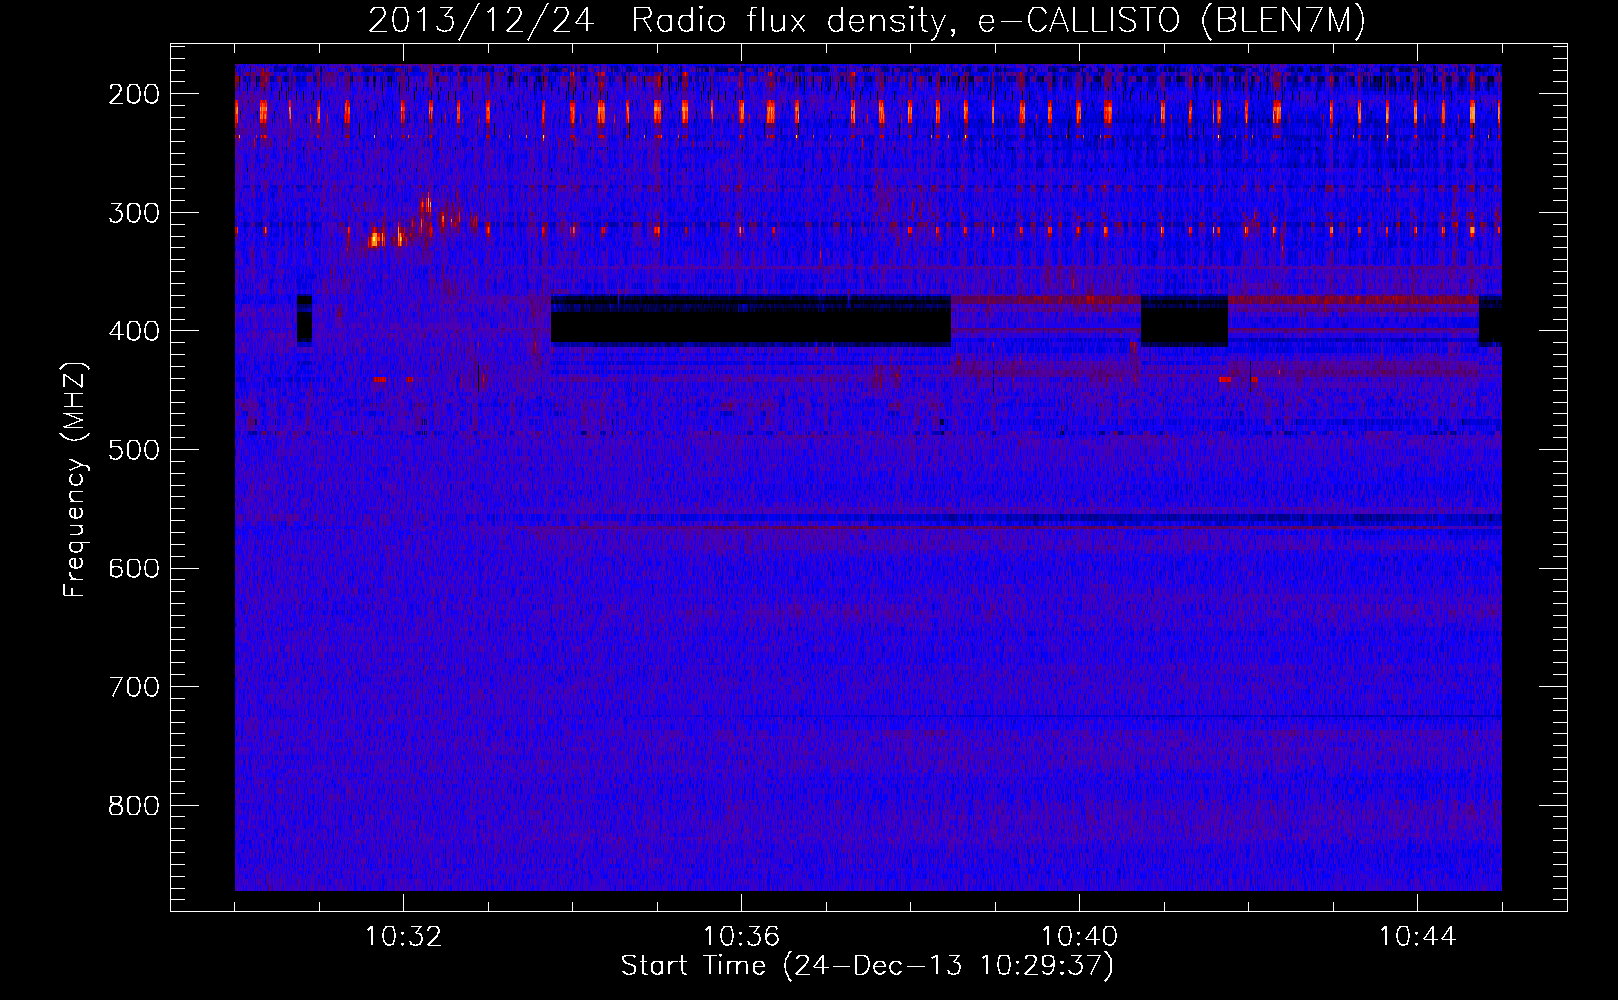Click the 200 frequency tick label

point(133,94)
